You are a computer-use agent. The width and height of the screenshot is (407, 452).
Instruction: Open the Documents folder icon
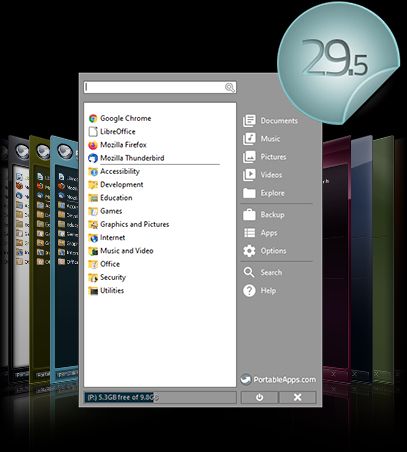pyautogui.click(x=249, y=121)
